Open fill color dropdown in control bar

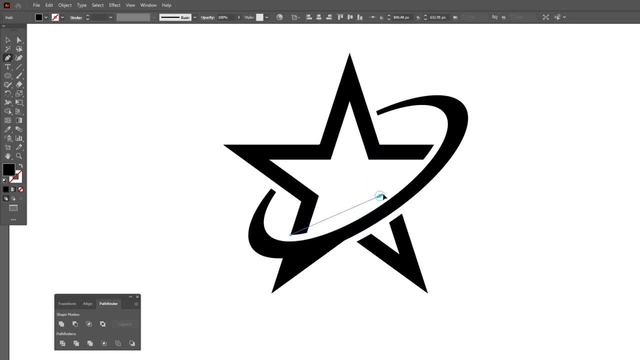tap(46, 18)
